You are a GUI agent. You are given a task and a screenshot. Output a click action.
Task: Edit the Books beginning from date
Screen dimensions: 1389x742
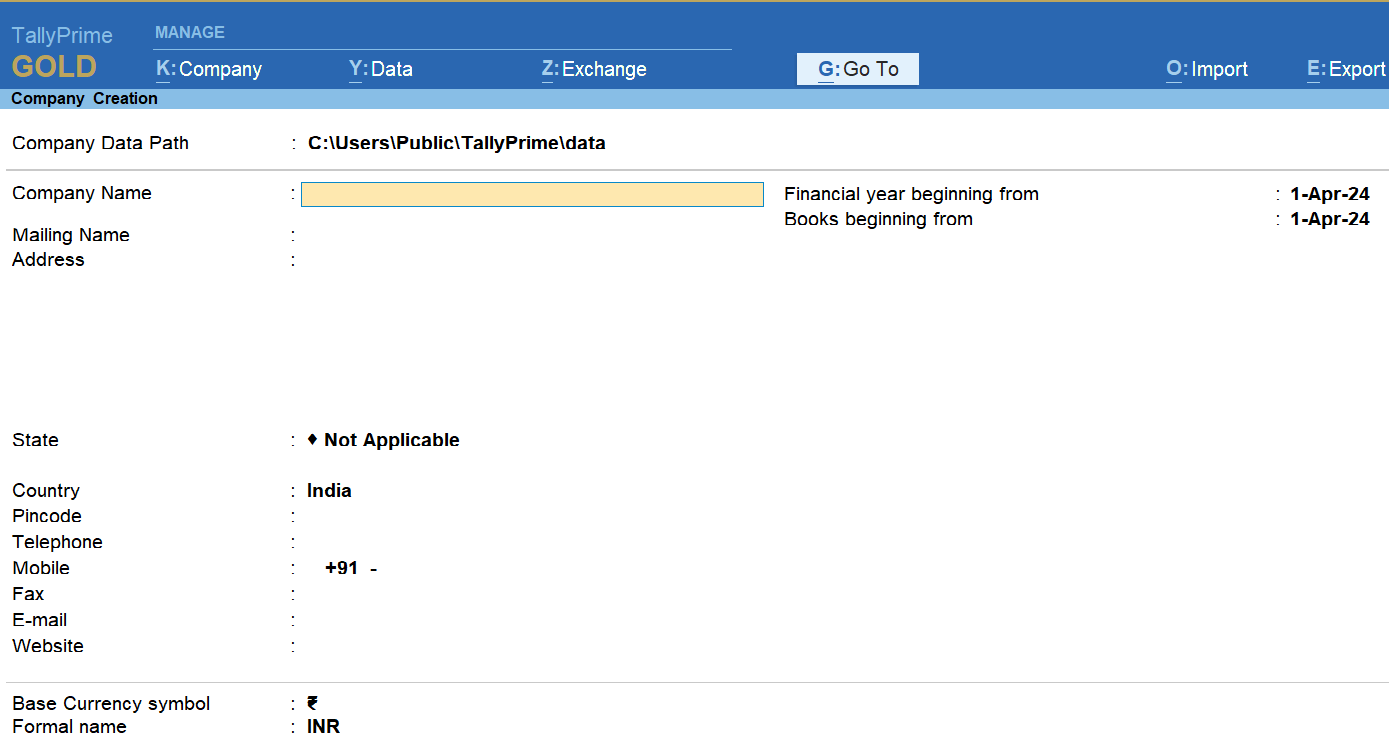pos(1329,219)
